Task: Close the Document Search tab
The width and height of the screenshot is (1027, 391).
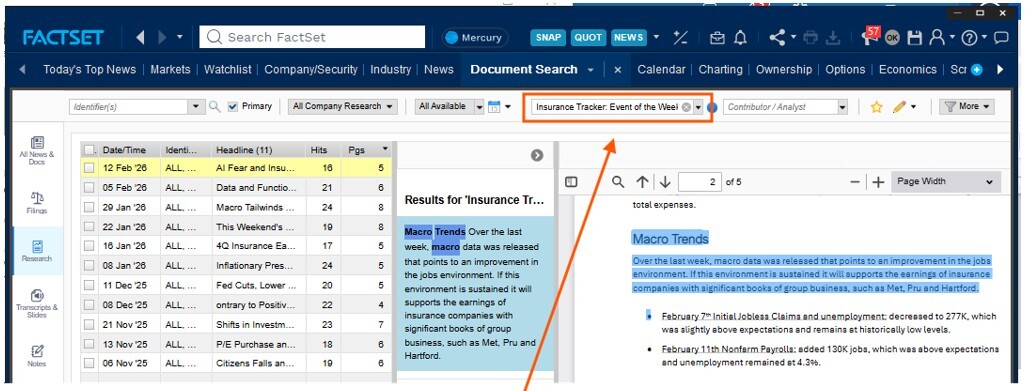Action: [617, 69]
